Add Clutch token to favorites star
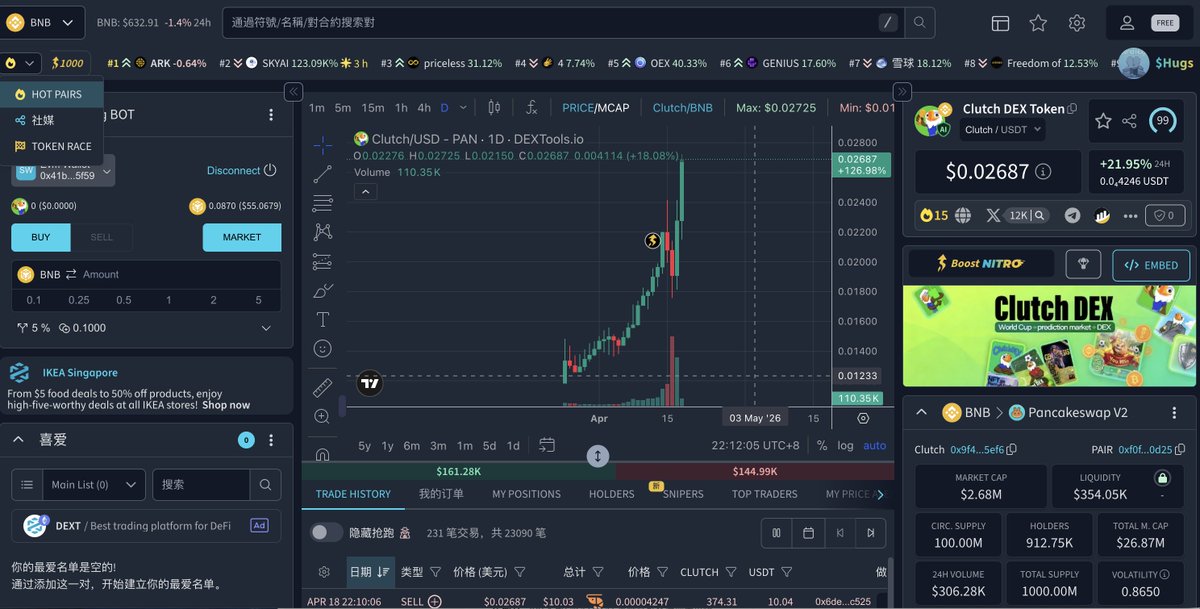Image resolution: width=1200 pixels, height=609 pixels. click(x=1103, y=121)
